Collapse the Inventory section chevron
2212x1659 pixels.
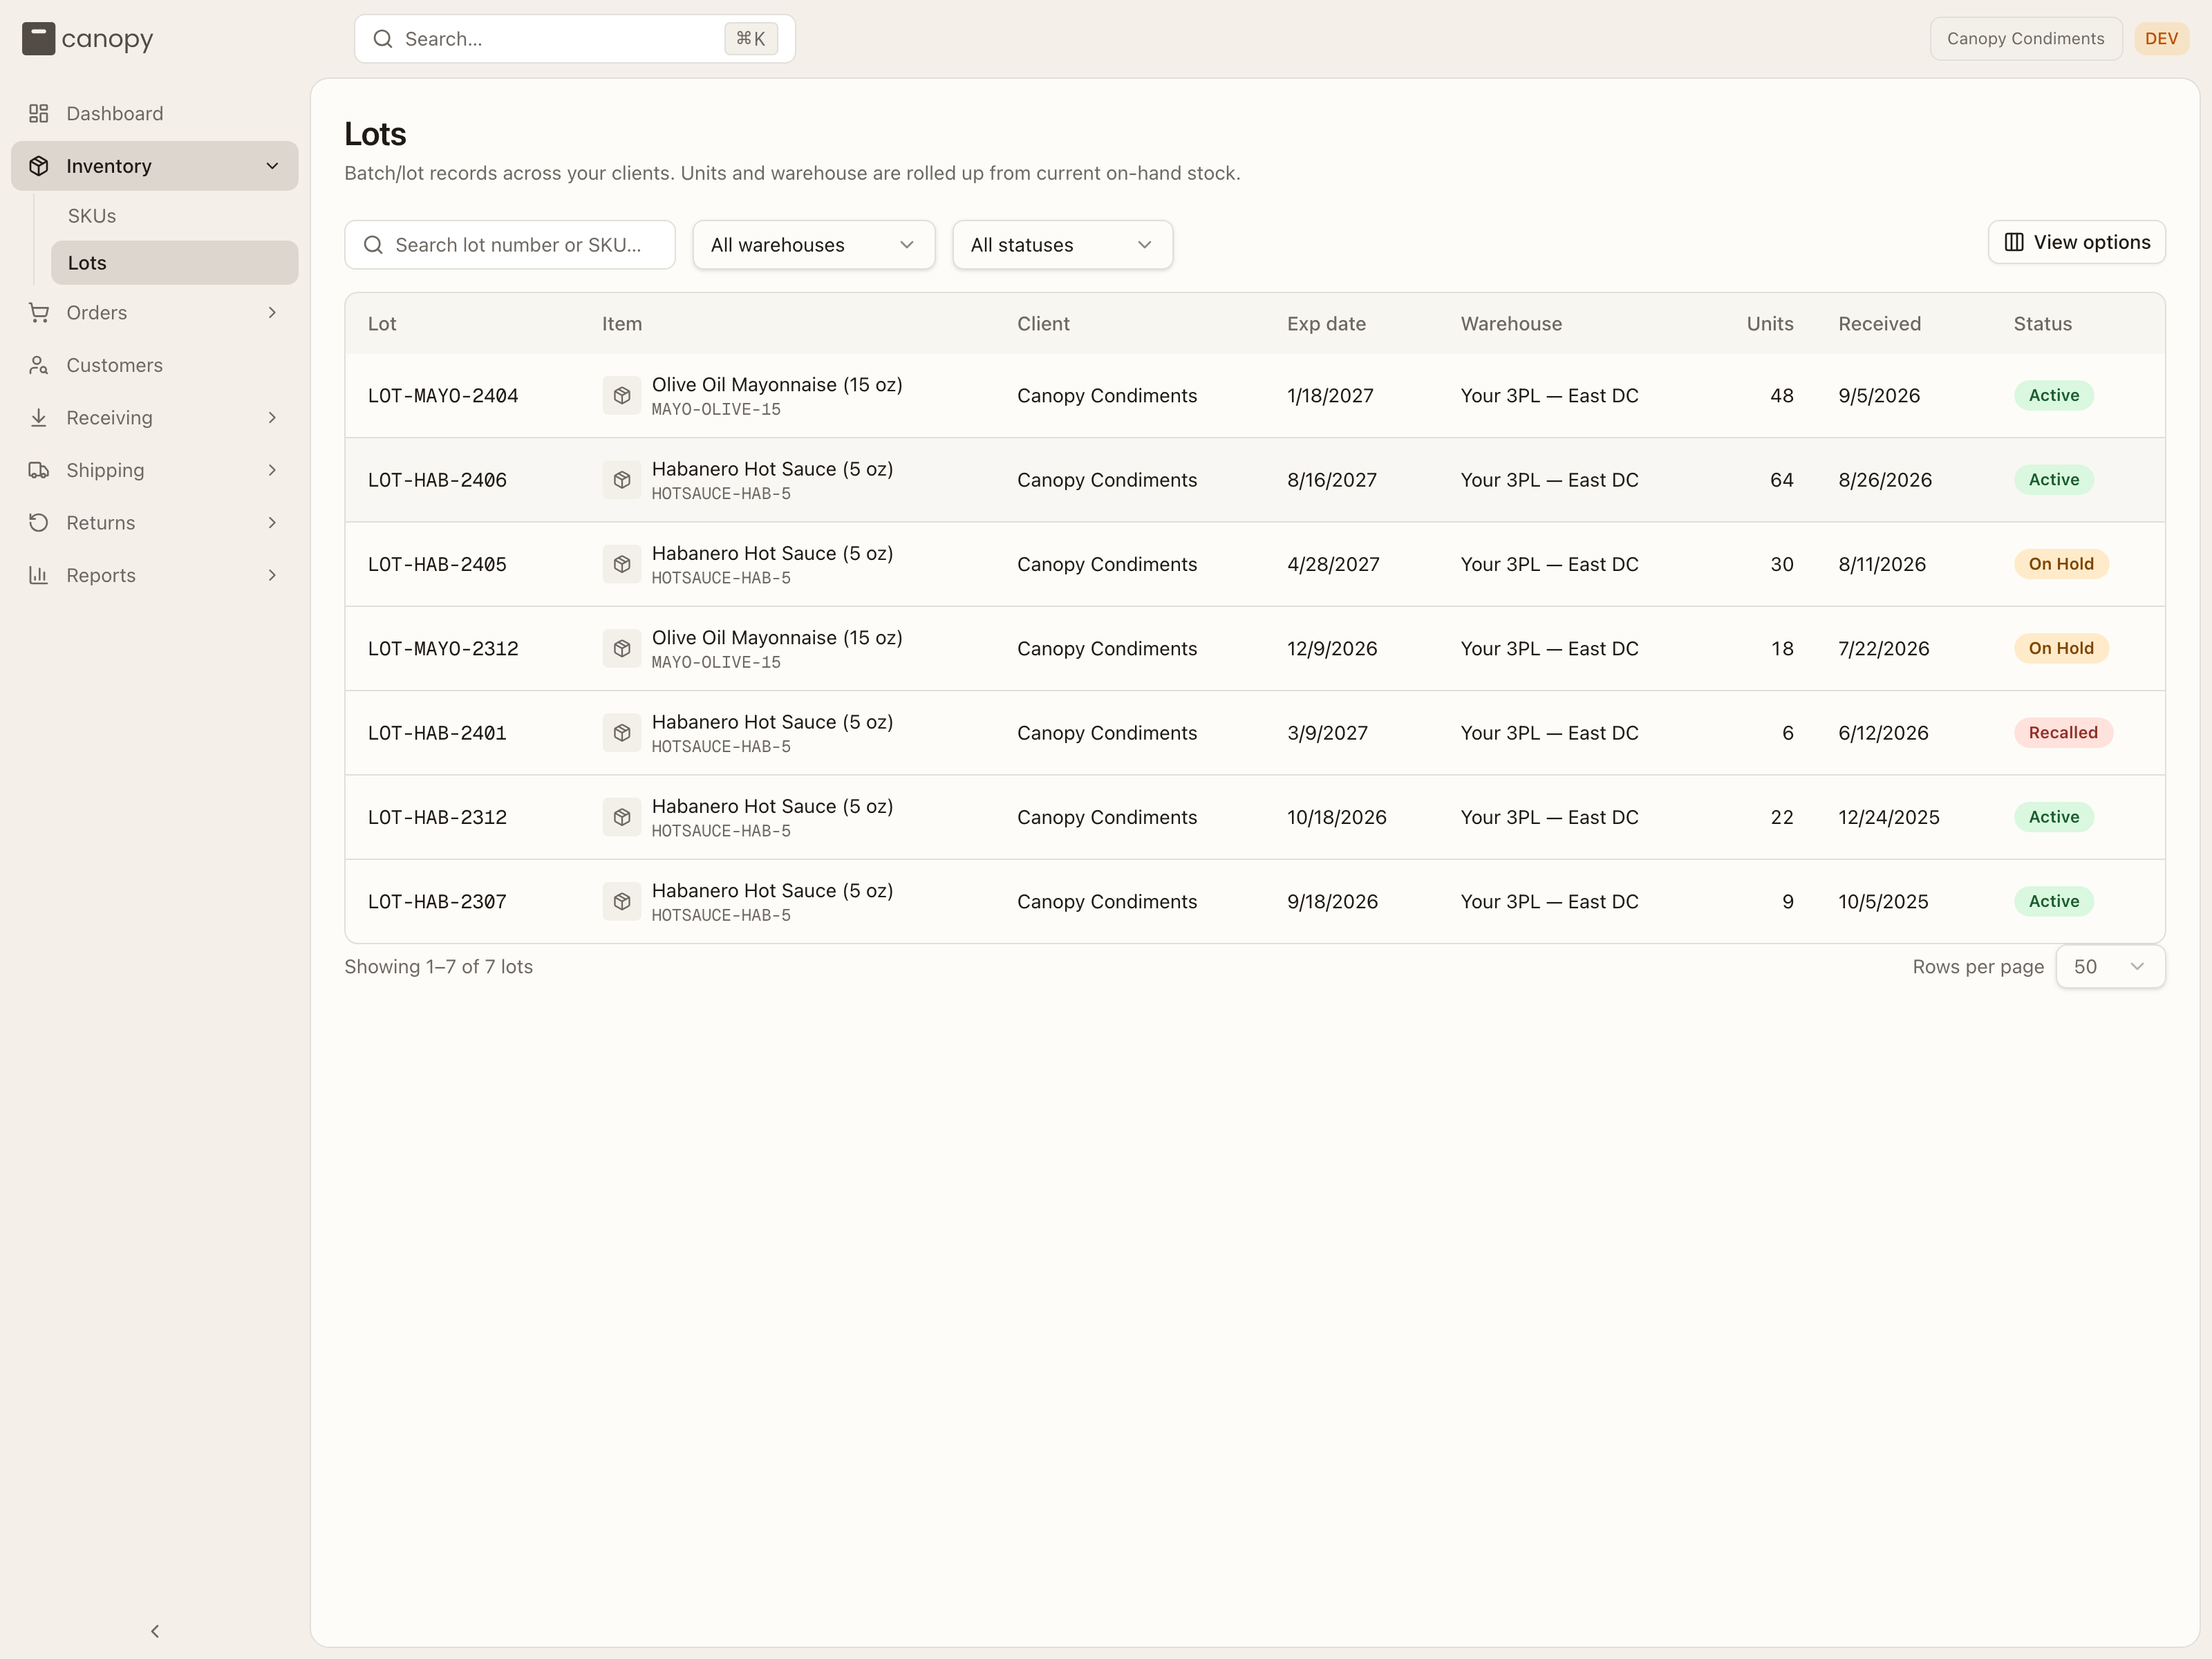[x=272, y=166]
